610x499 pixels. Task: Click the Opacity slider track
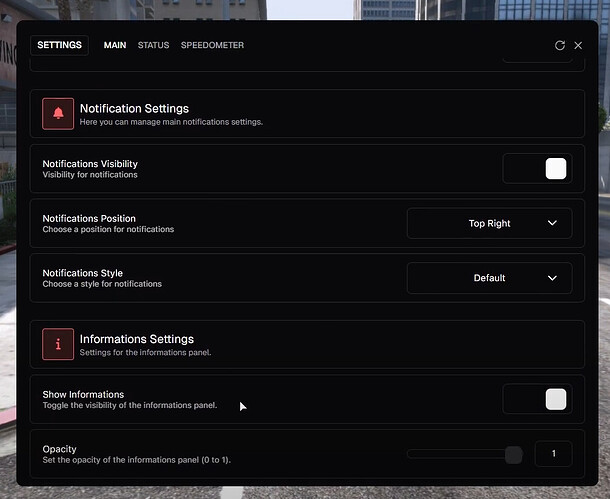(x=464, y=454)
